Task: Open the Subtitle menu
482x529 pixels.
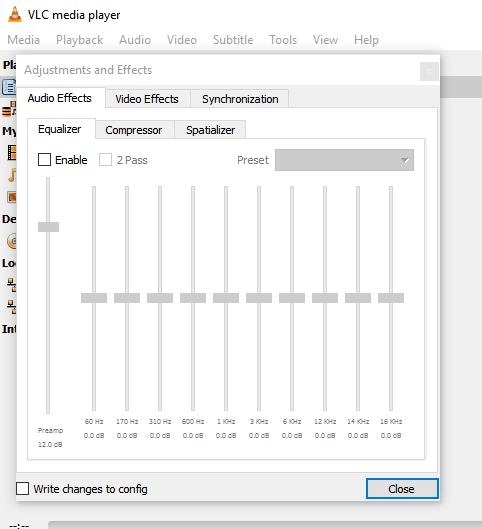Action: 233,40
